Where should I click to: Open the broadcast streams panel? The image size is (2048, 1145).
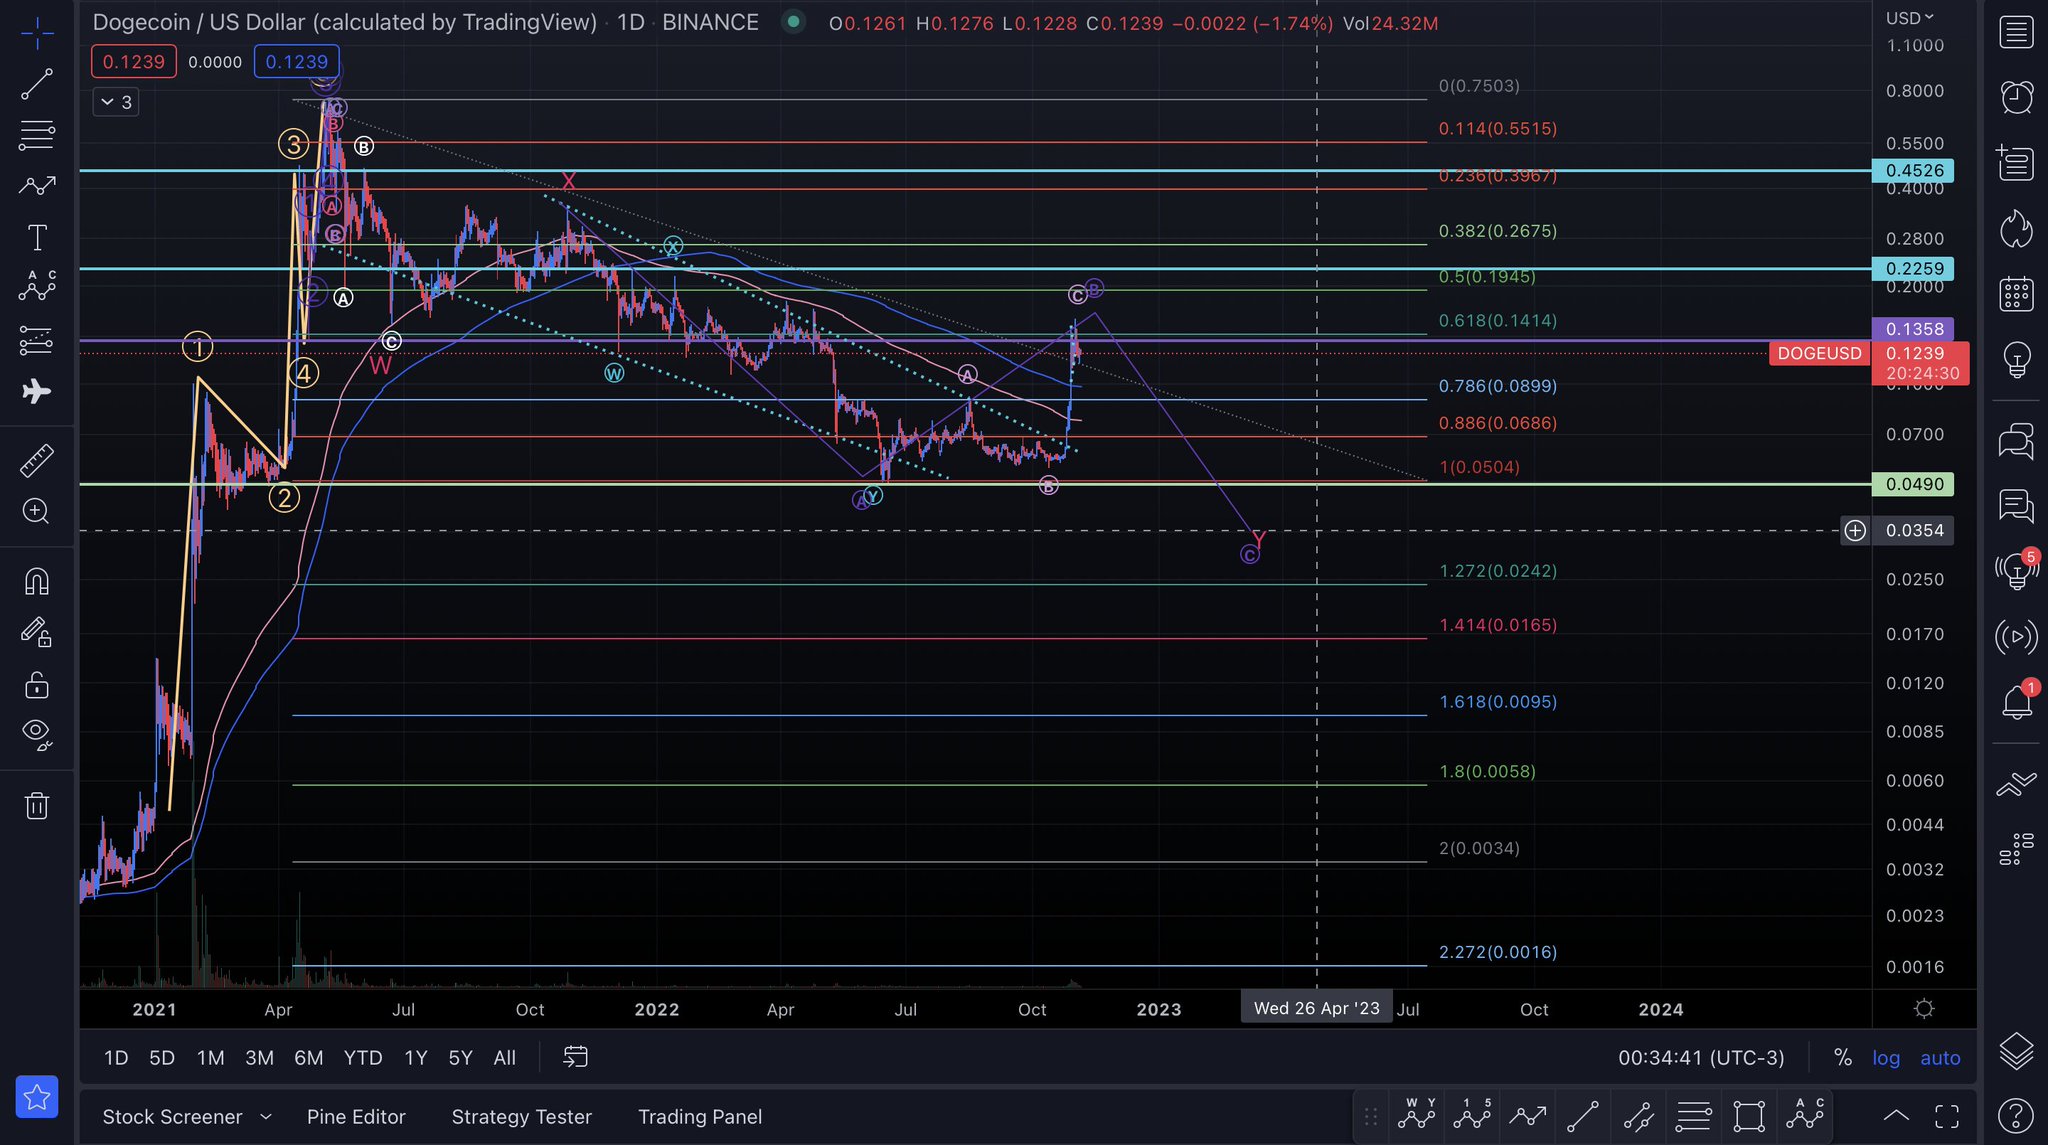pyautogui.click(x=2016, y=636)
